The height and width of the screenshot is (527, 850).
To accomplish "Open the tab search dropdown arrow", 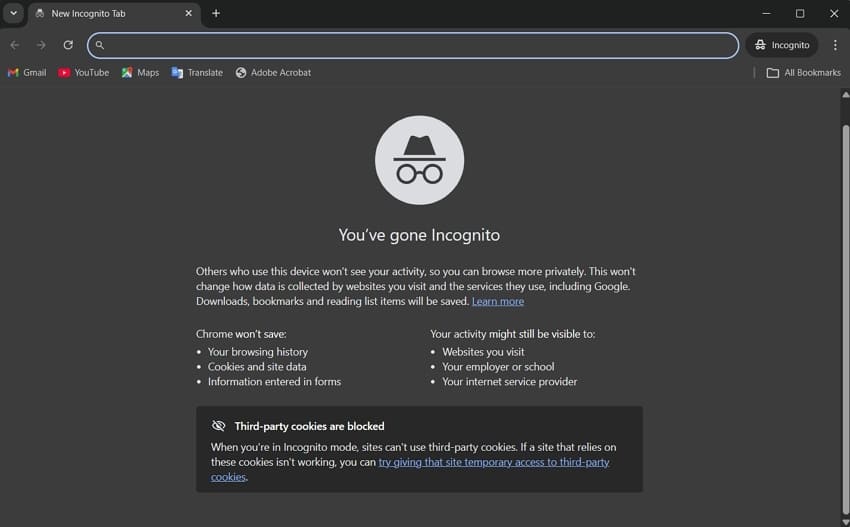I will 14,14.
